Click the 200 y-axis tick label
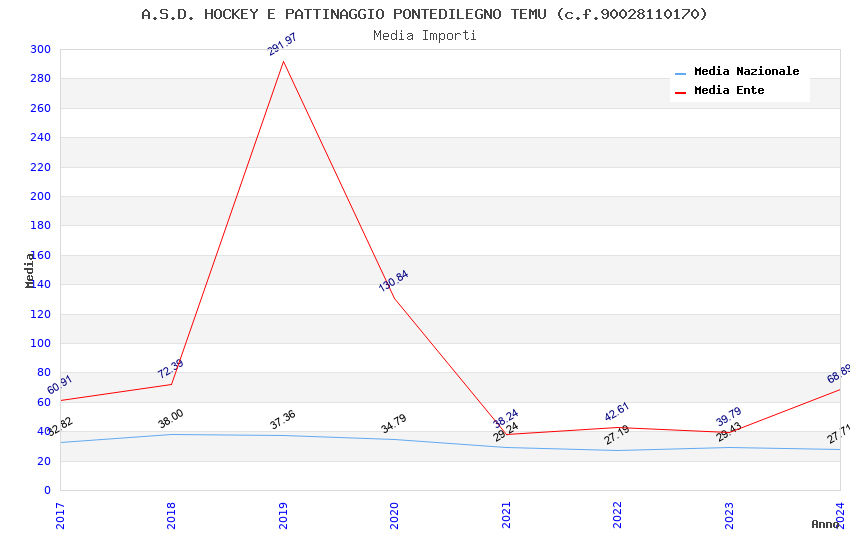Image resolution: width=850 pixels, height=550 pixels. tap(41, 196)
